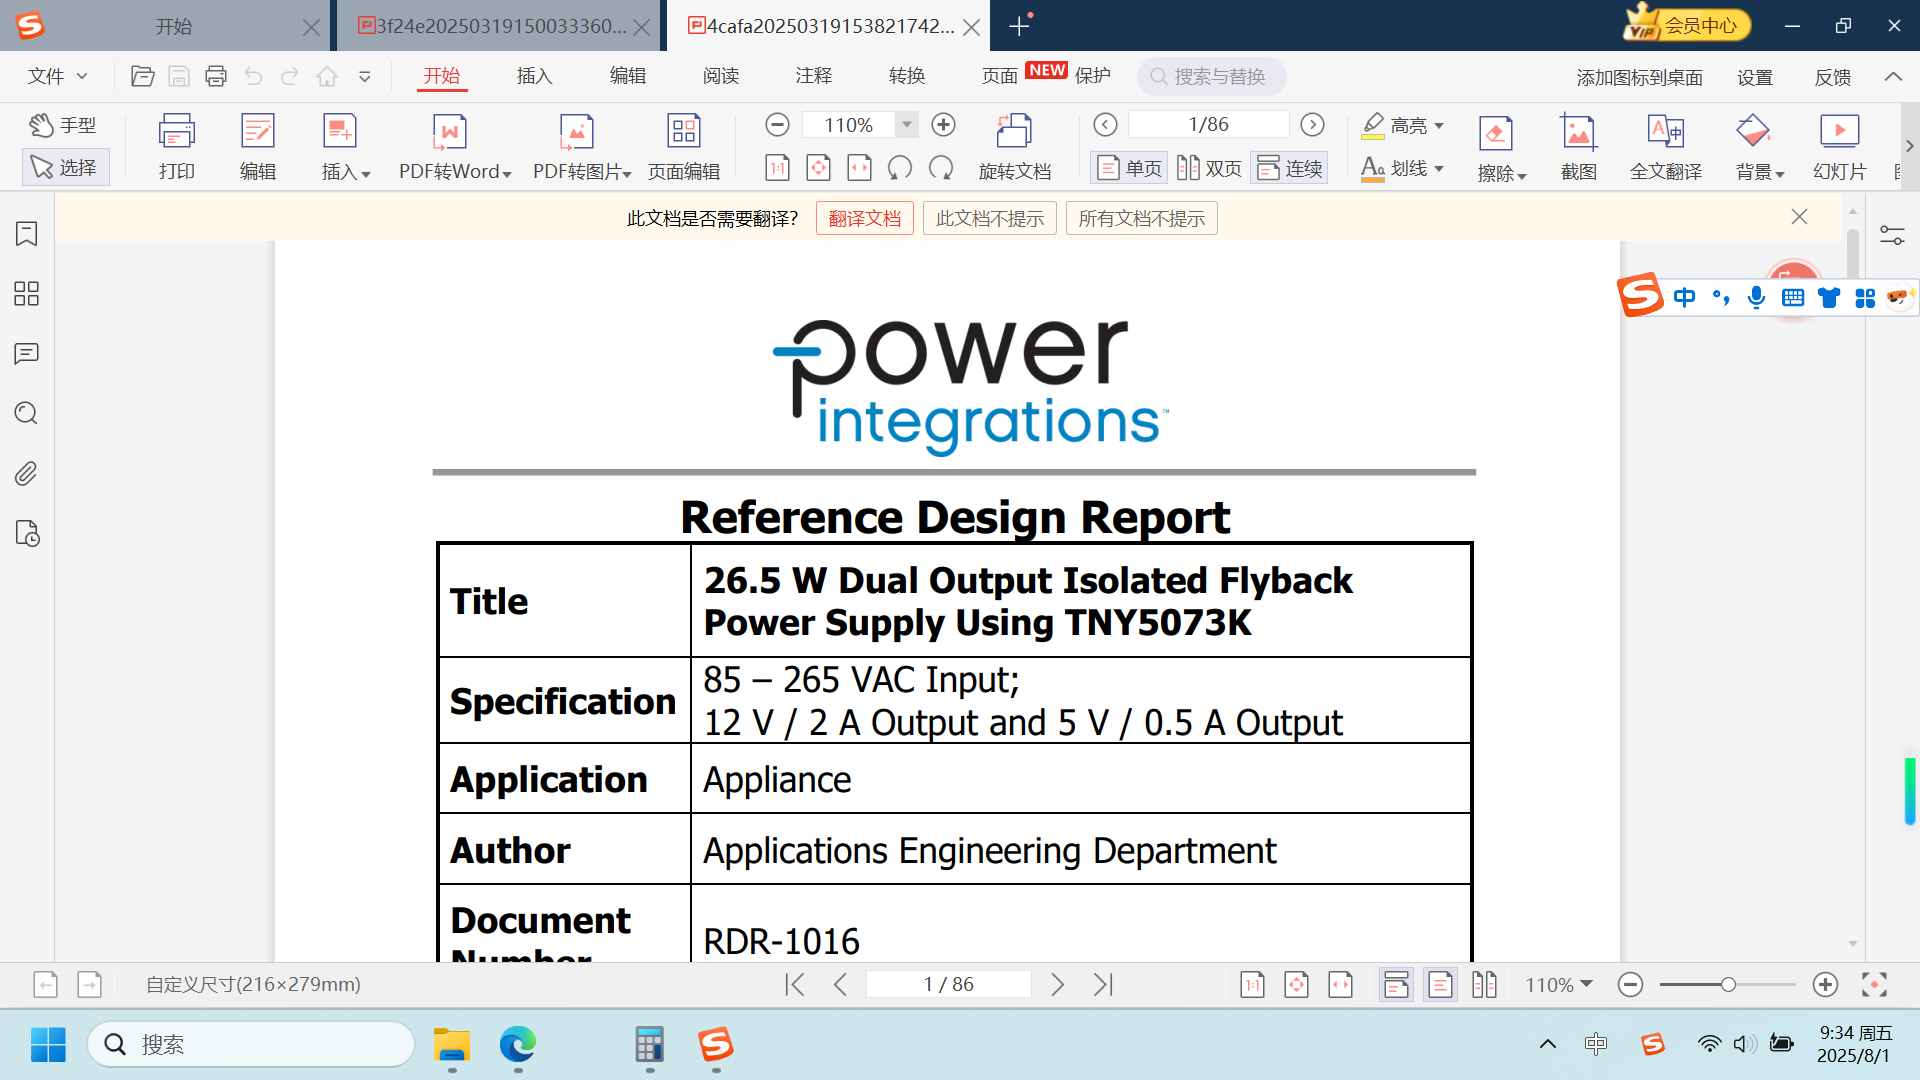1920x1080 pixels.
Task: Enable double page view (双页)
Action: [1209, 168]
